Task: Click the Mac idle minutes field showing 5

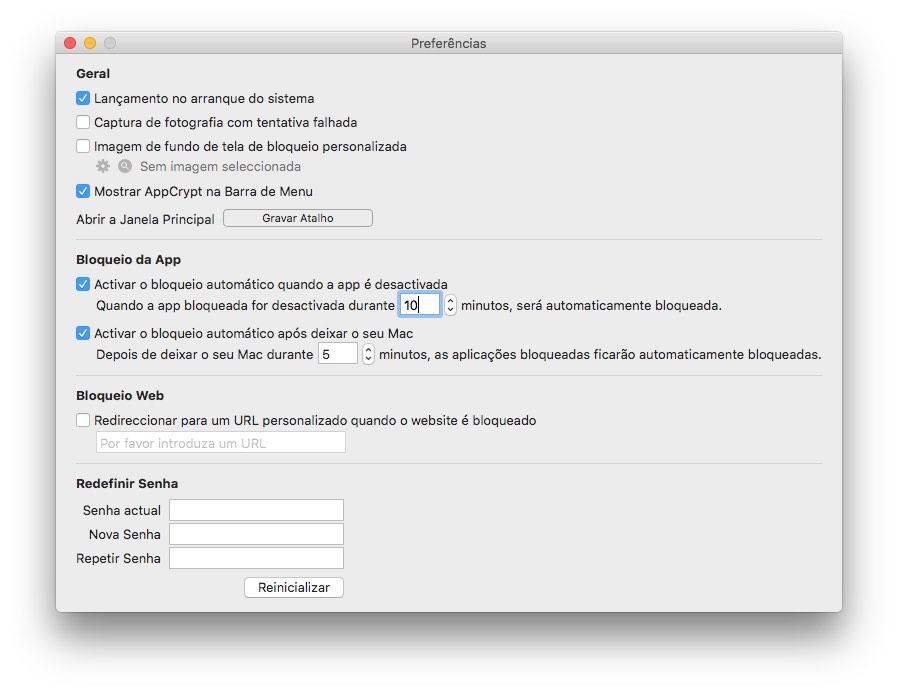Action: coord(337,354)
